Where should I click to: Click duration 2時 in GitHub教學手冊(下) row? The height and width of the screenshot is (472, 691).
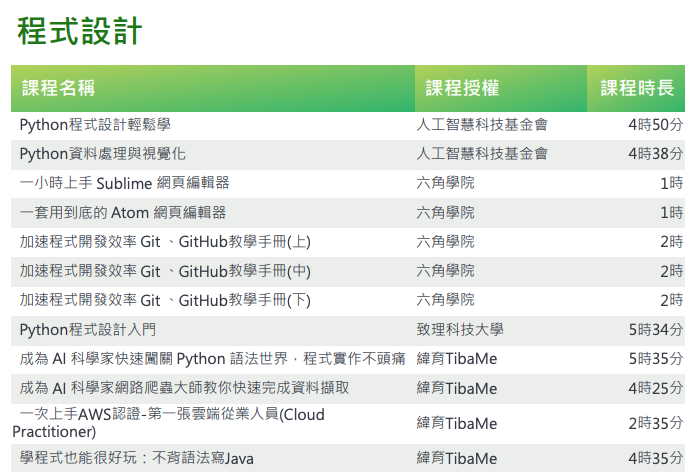tap(672, 301)
